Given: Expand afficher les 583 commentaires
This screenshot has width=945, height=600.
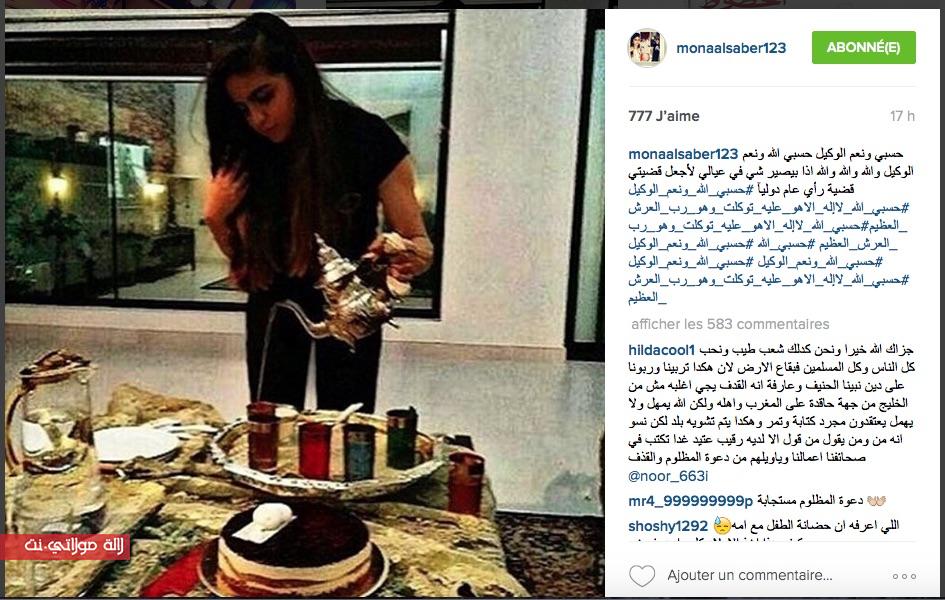Looking at the screenshot, I should pyautogui.click(x=730, y=324).
